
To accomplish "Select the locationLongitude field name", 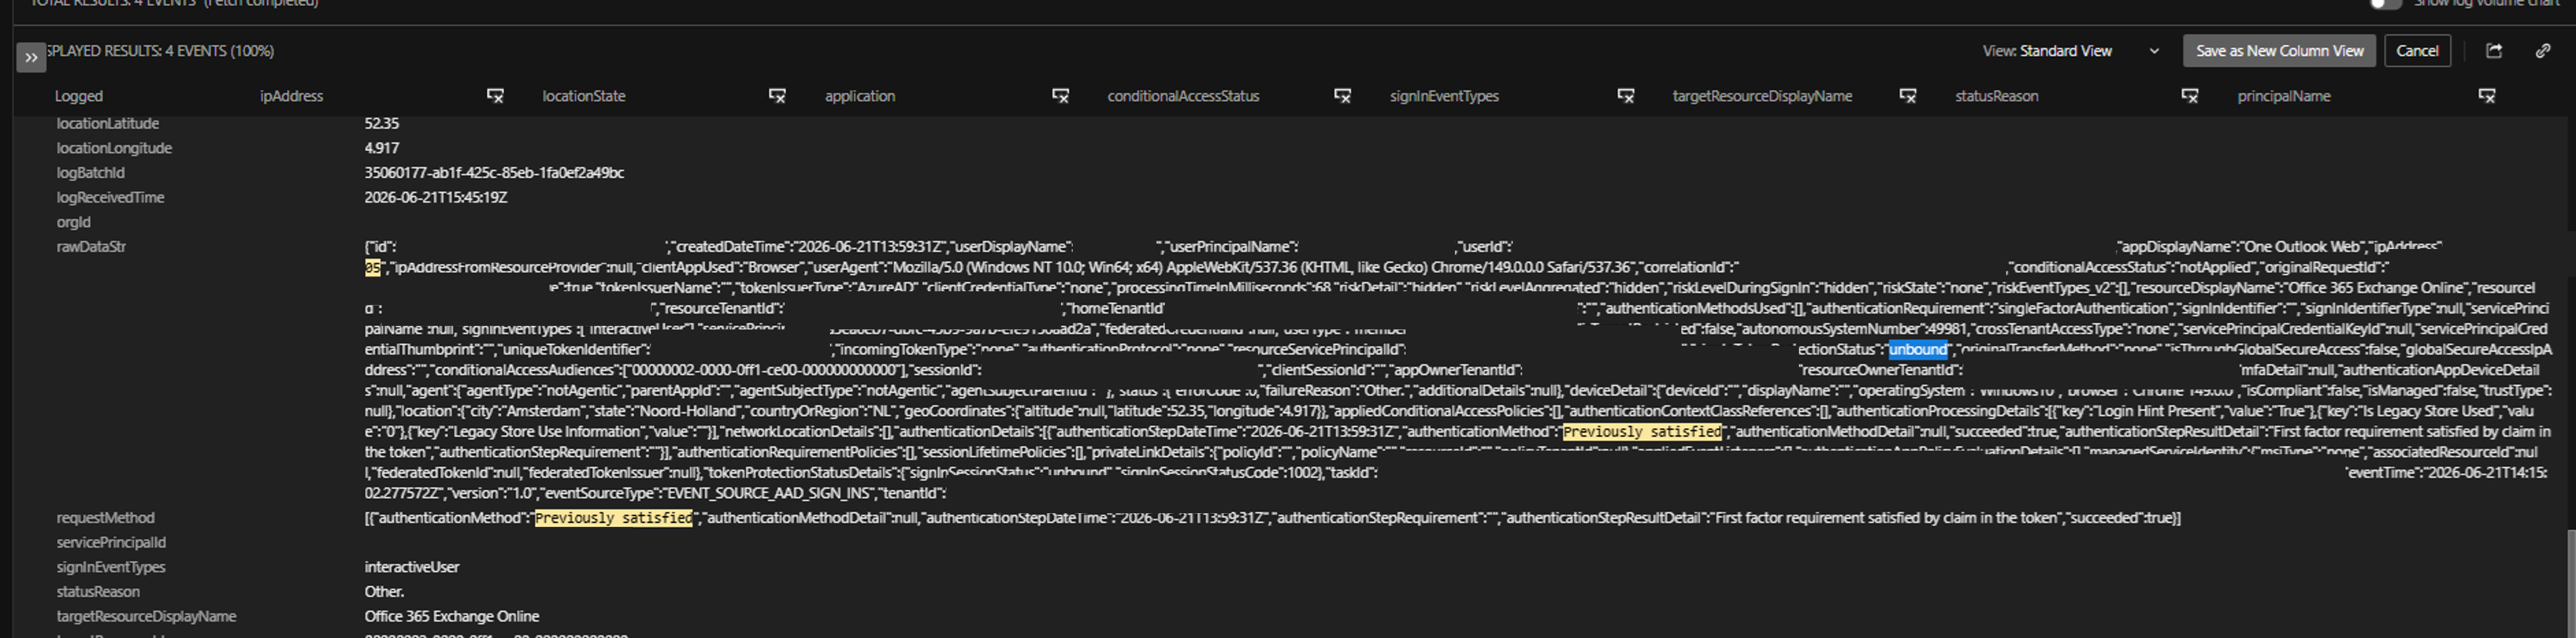I will click(114, 148).
